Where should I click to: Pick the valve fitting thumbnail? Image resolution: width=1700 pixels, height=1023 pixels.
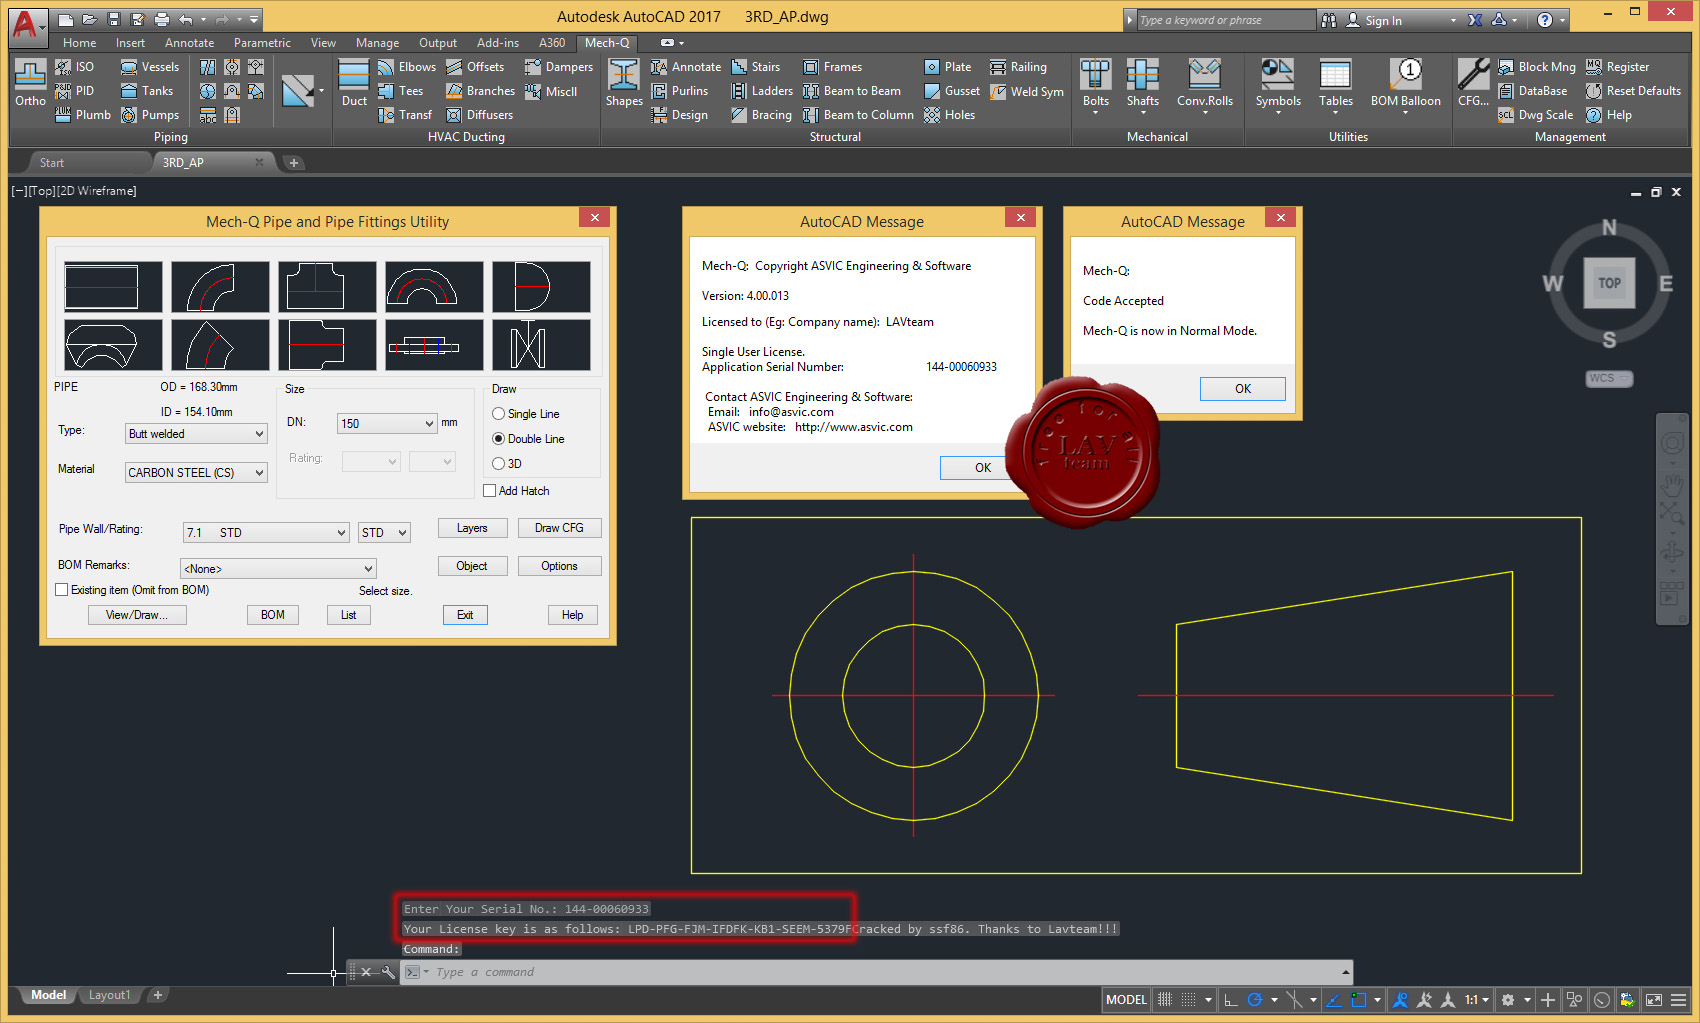pyautogui.click(x=541, y=345)
